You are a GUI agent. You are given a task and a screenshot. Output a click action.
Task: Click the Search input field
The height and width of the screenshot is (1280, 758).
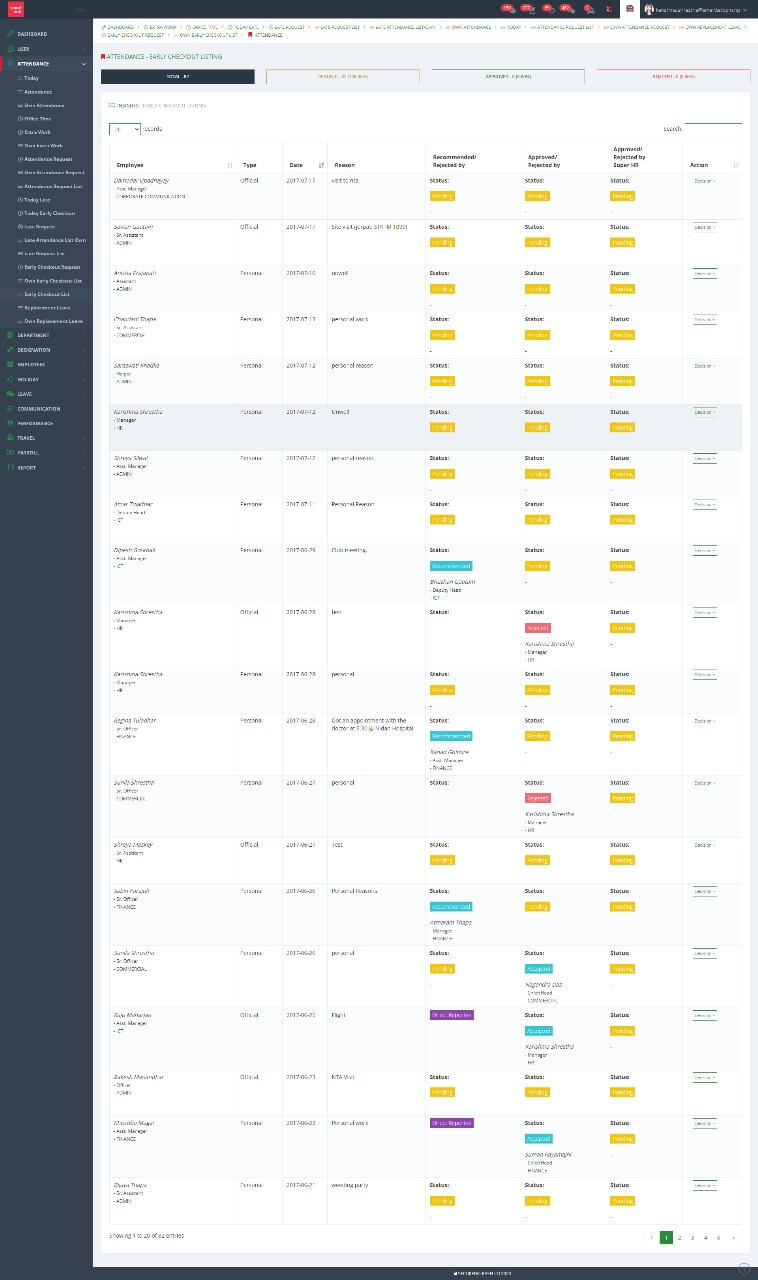coord(713,129)
